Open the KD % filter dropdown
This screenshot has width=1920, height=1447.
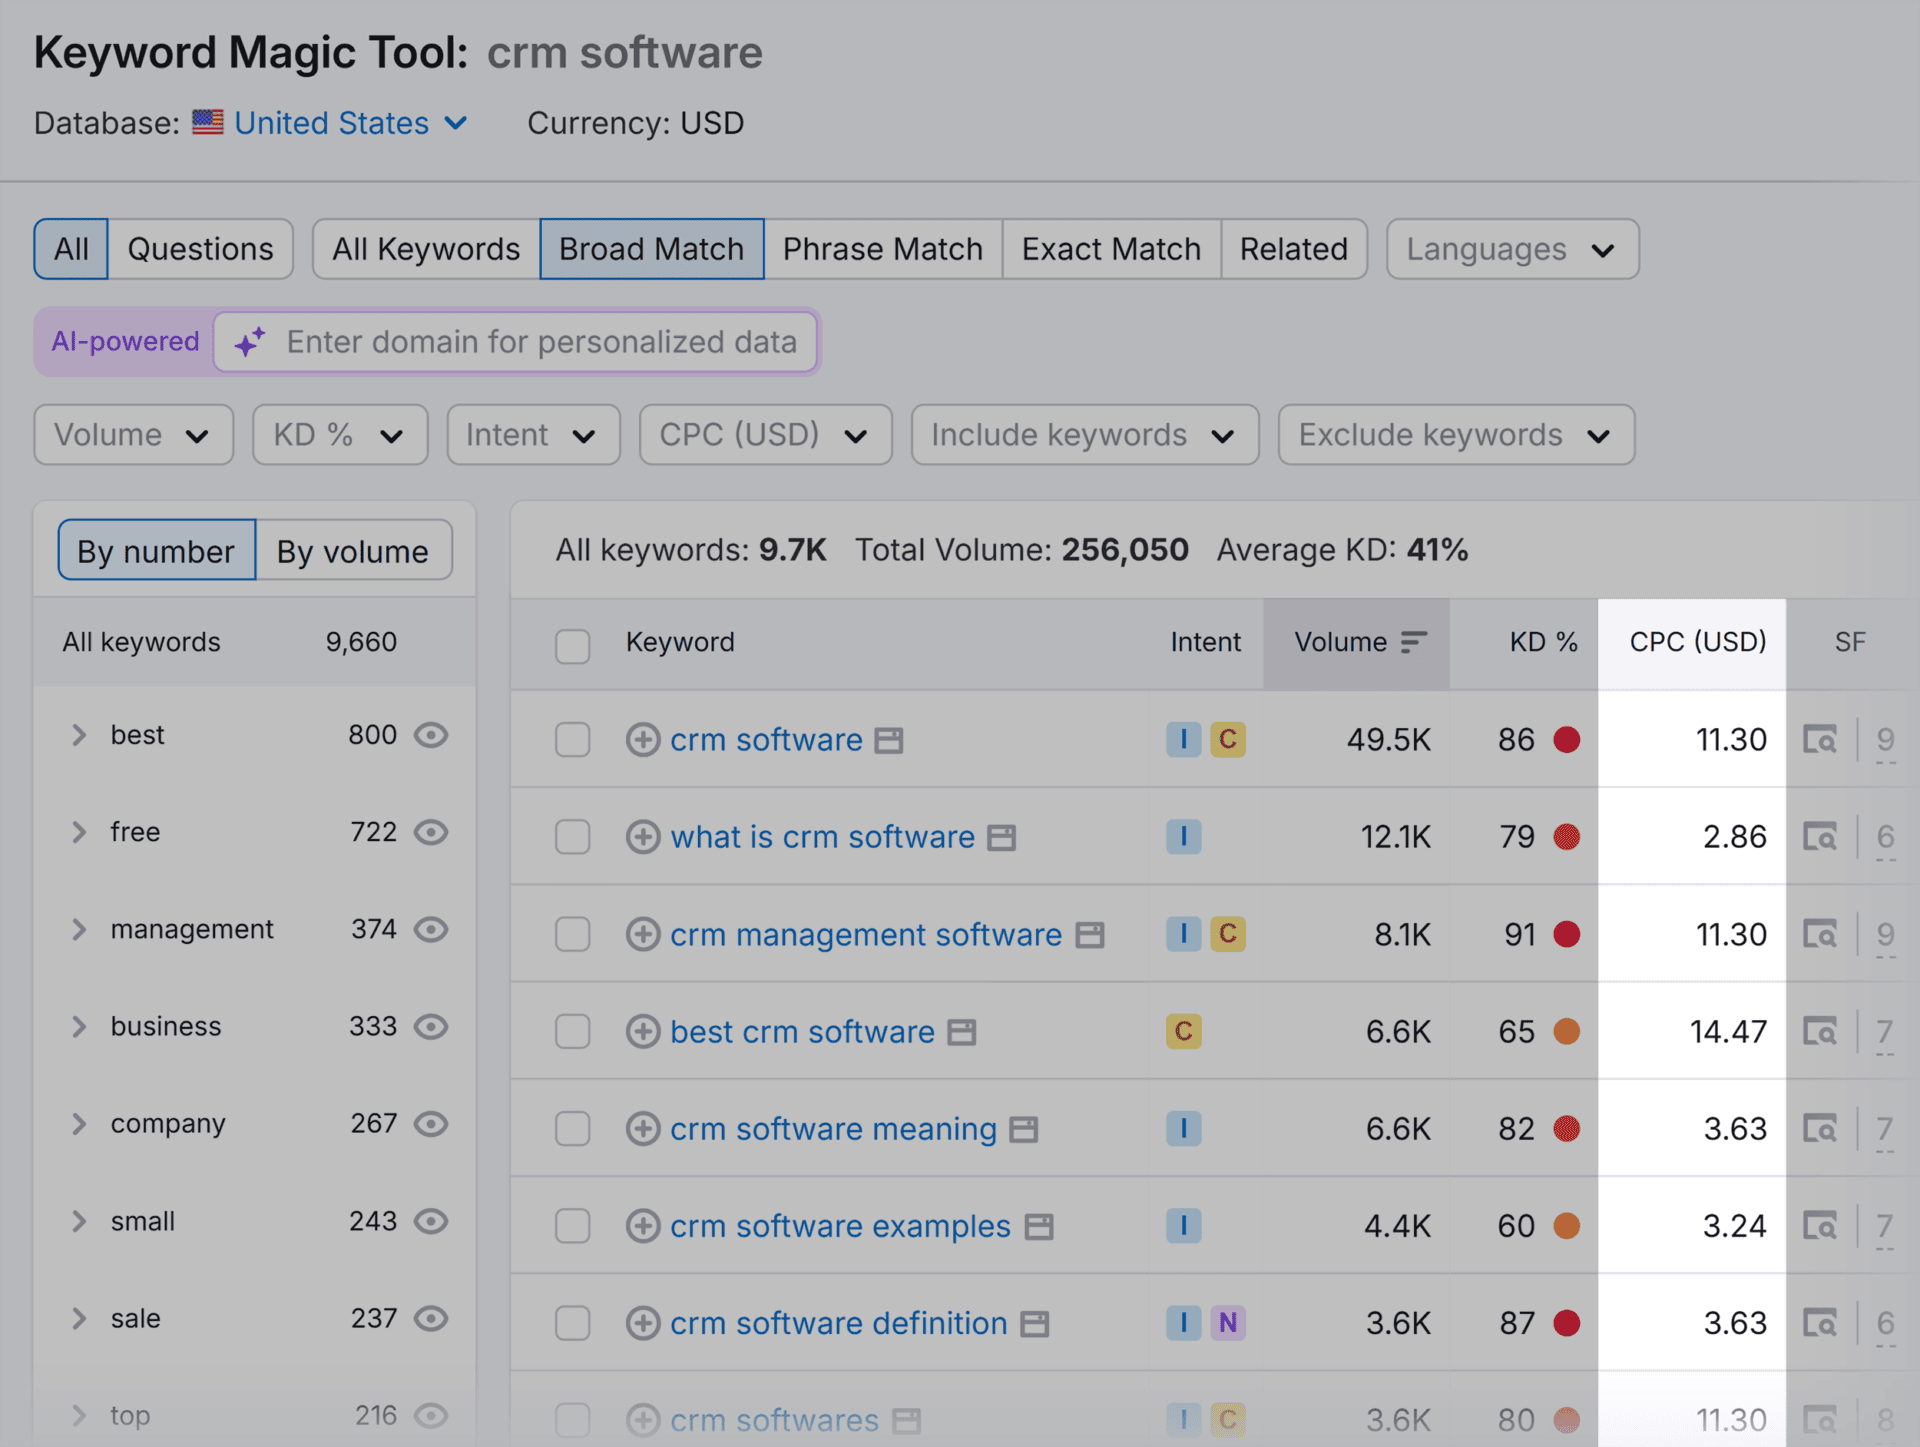340,435
